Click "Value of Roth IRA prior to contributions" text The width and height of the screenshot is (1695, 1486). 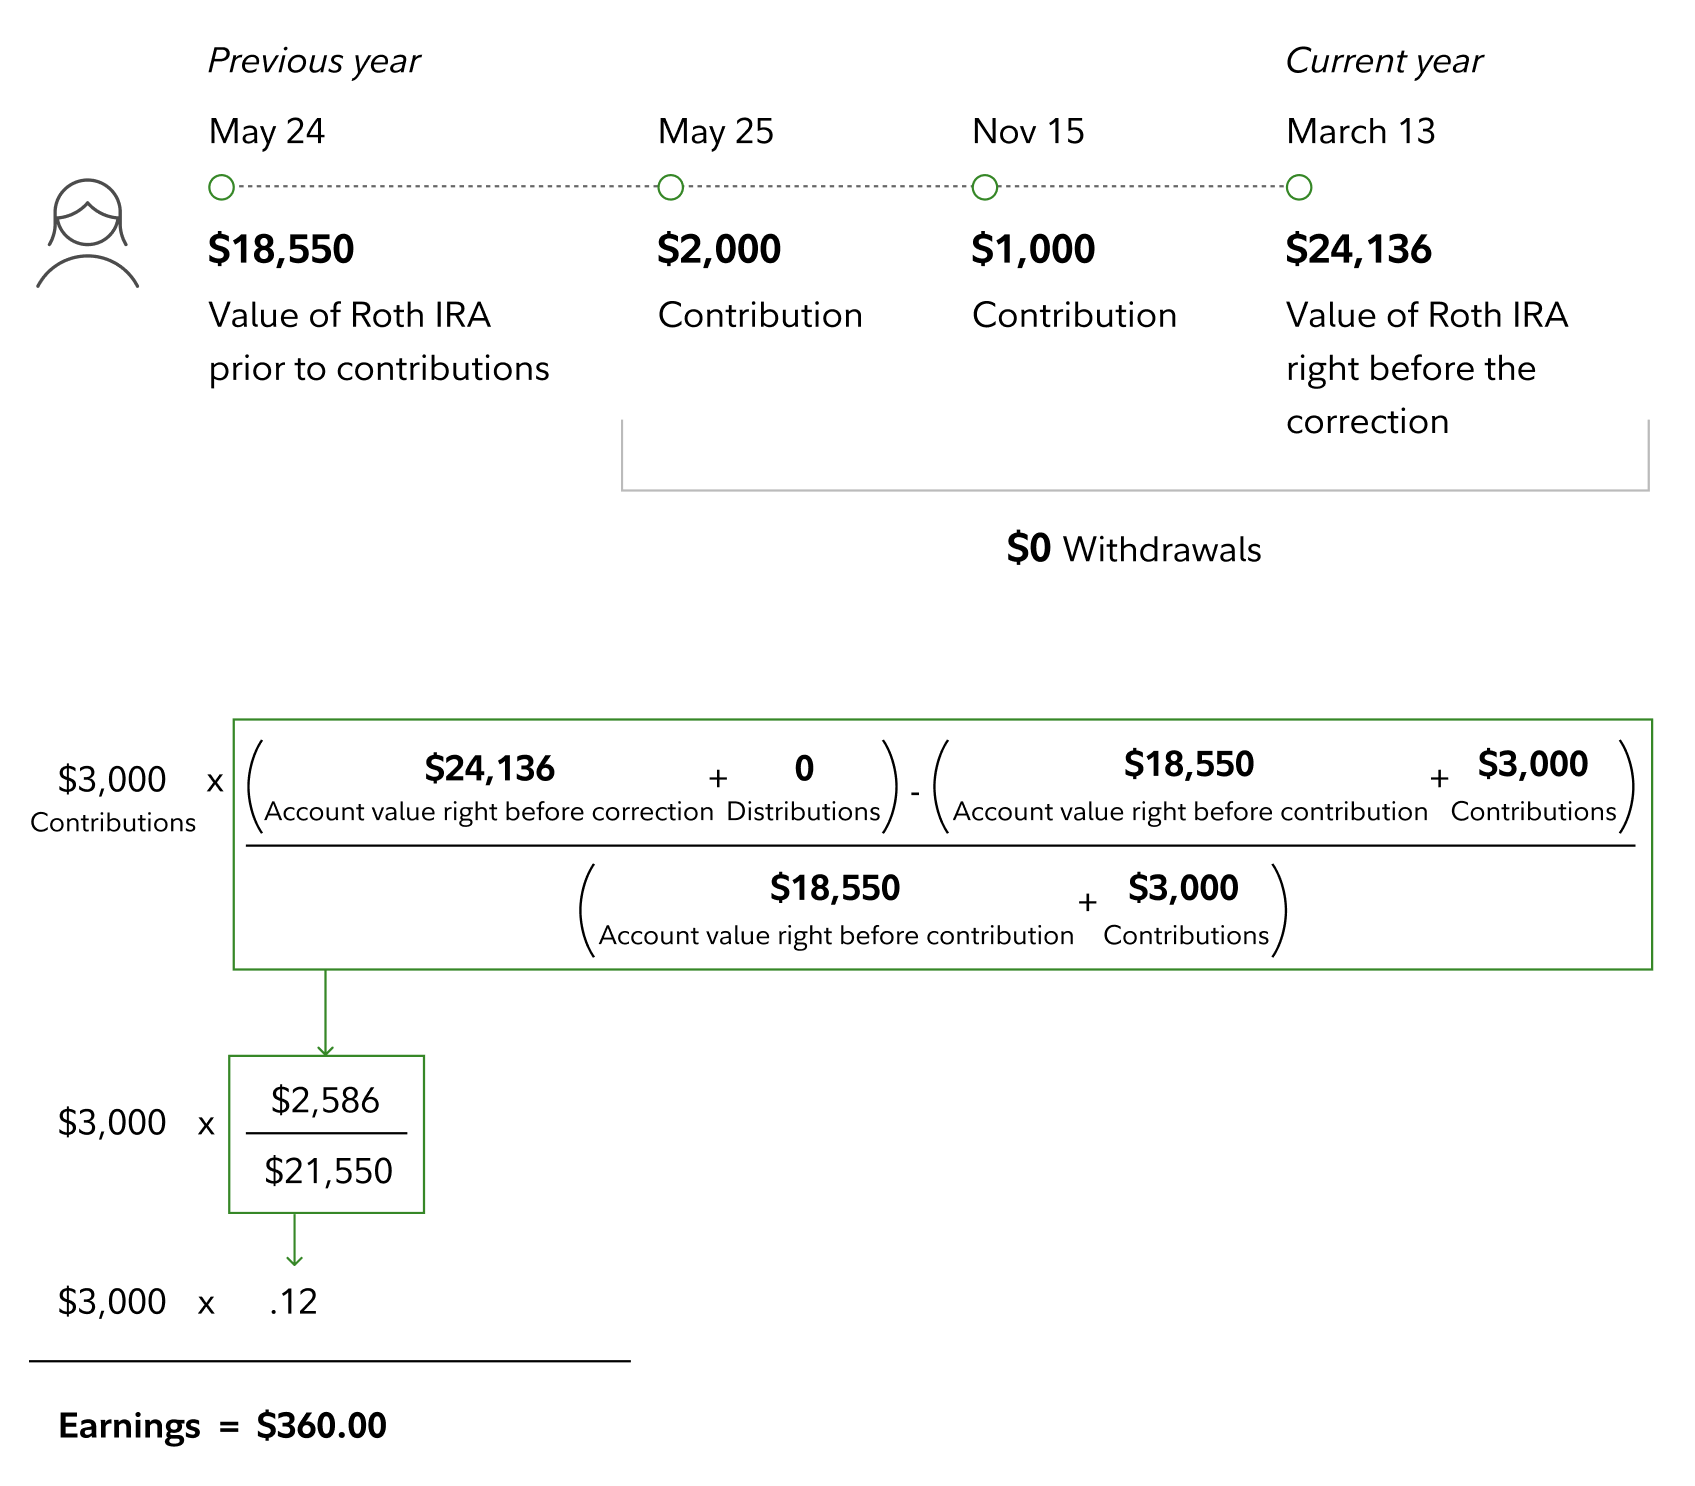378,342
